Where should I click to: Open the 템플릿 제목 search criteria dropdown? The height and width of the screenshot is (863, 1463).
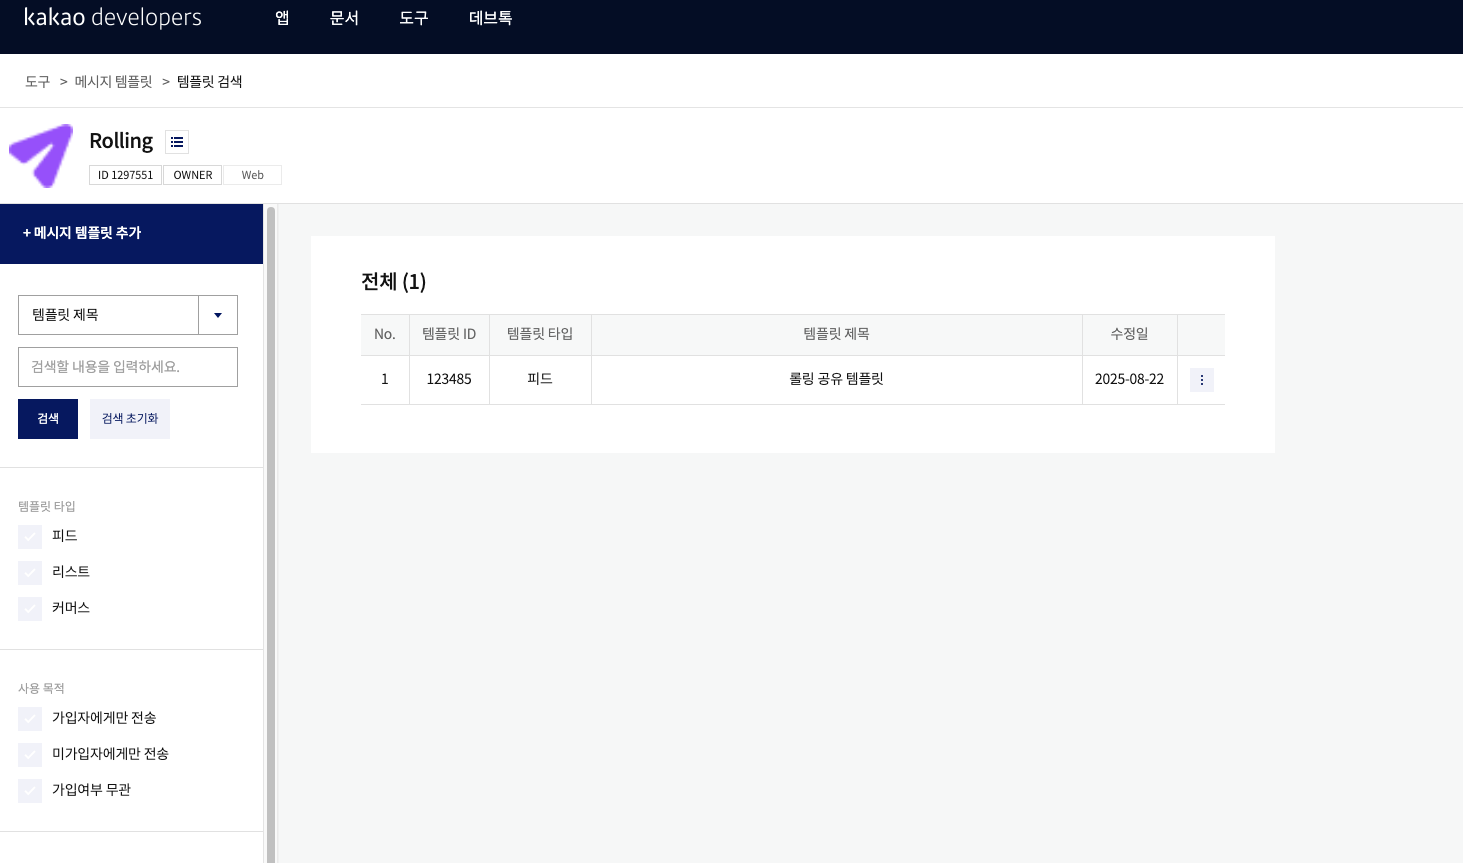(x=217, y=315)
